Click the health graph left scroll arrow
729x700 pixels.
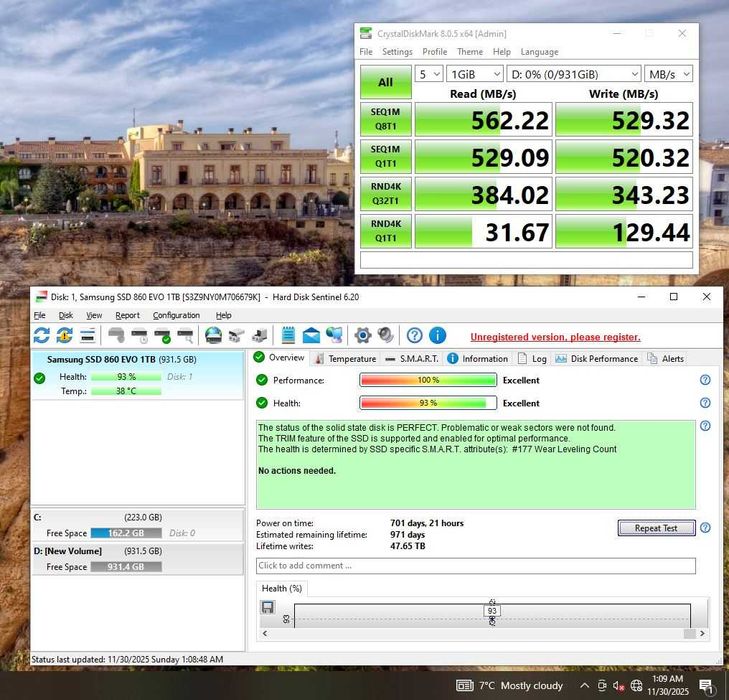(265, 633)
